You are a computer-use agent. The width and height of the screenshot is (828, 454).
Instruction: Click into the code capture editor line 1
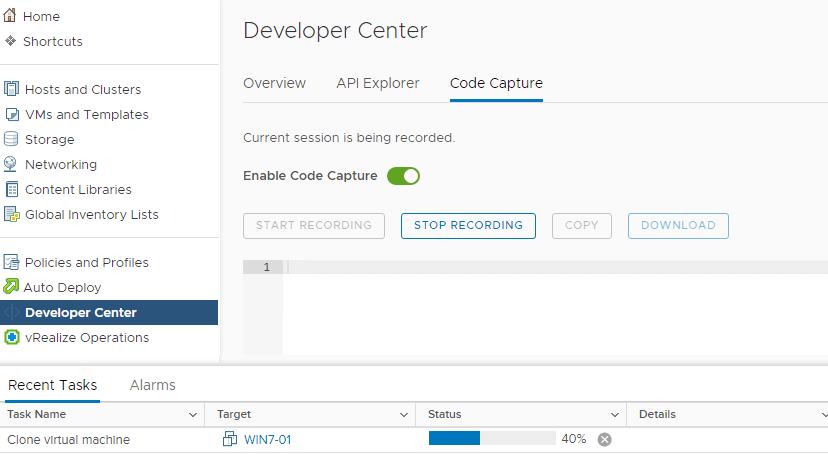point(554,267)
